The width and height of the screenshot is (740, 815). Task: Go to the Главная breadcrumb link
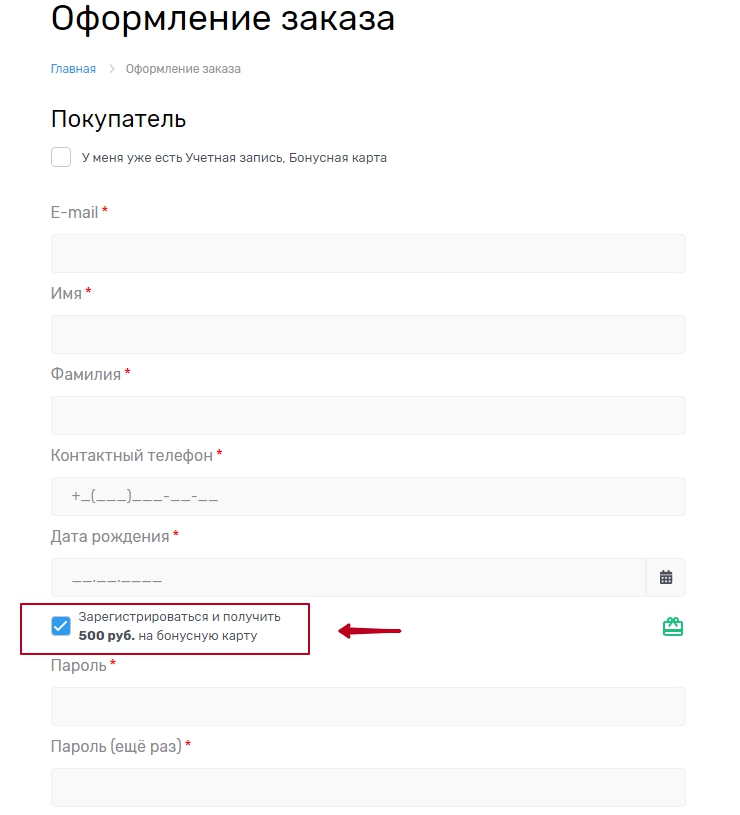(73, 69)
